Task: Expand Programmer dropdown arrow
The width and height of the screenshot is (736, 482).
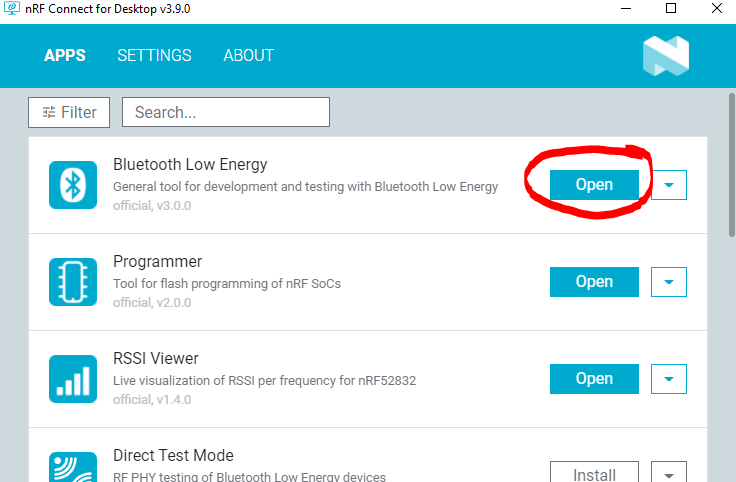Action: (x=669, y=282)
